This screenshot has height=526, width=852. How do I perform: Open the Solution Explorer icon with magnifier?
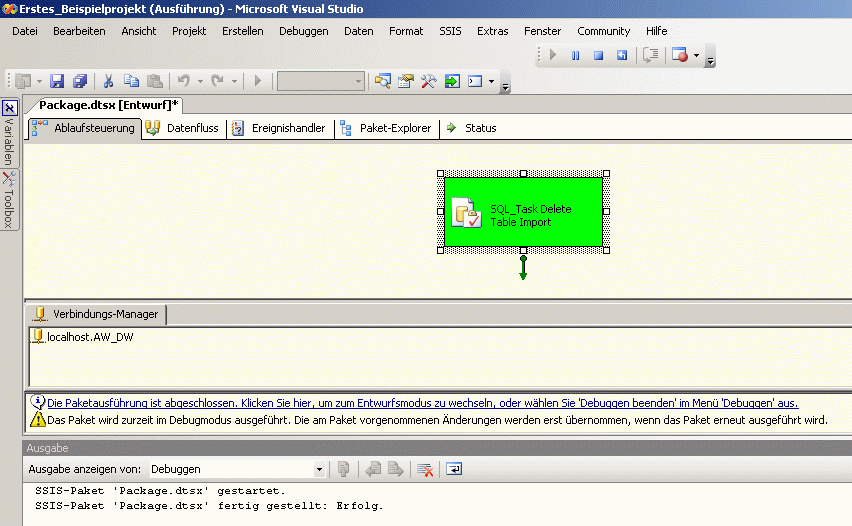pyautogui.click(x=383, y=82)
